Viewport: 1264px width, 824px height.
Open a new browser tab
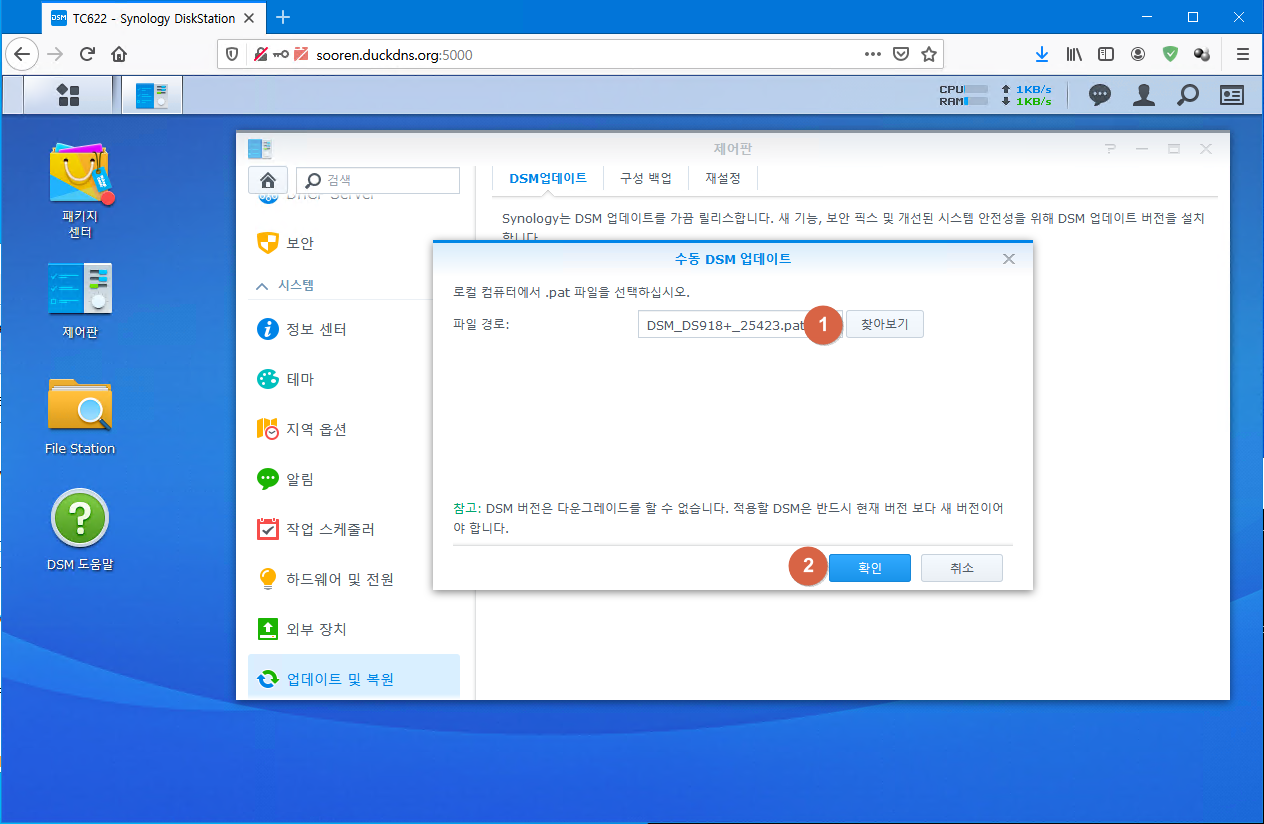coord(283,17)
